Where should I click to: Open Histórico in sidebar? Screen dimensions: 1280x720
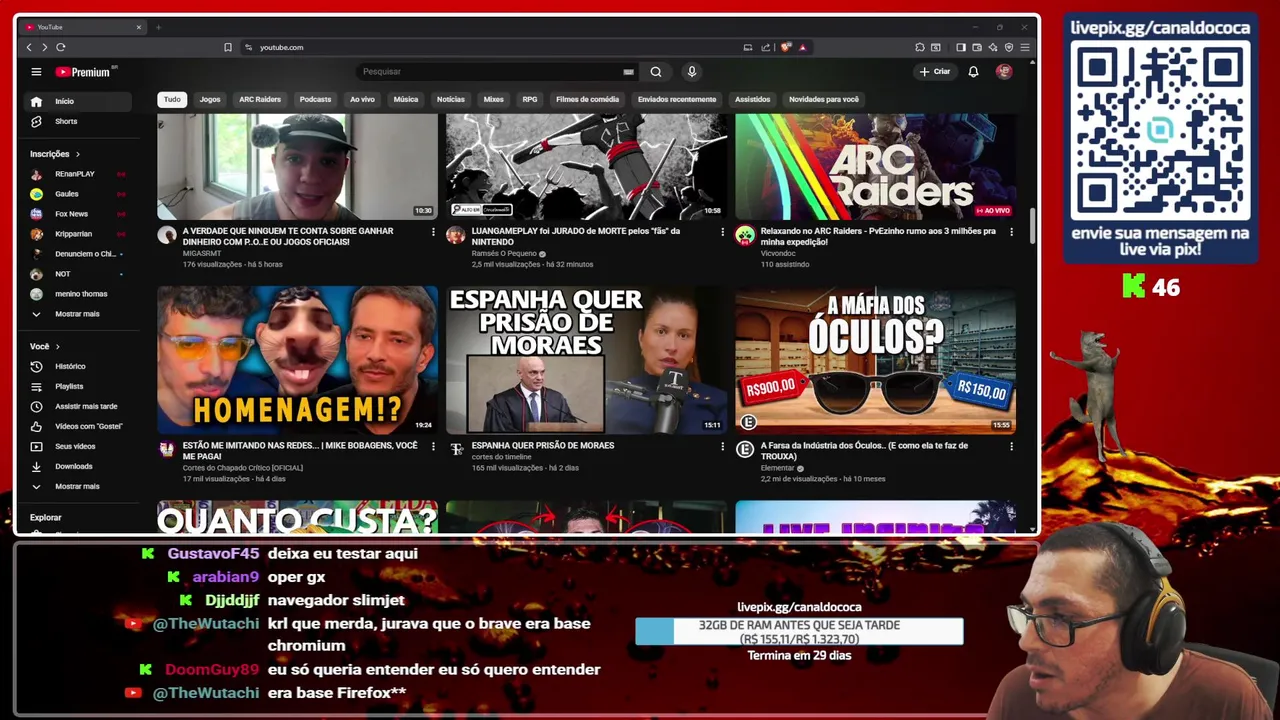click(x=77, y=366)
